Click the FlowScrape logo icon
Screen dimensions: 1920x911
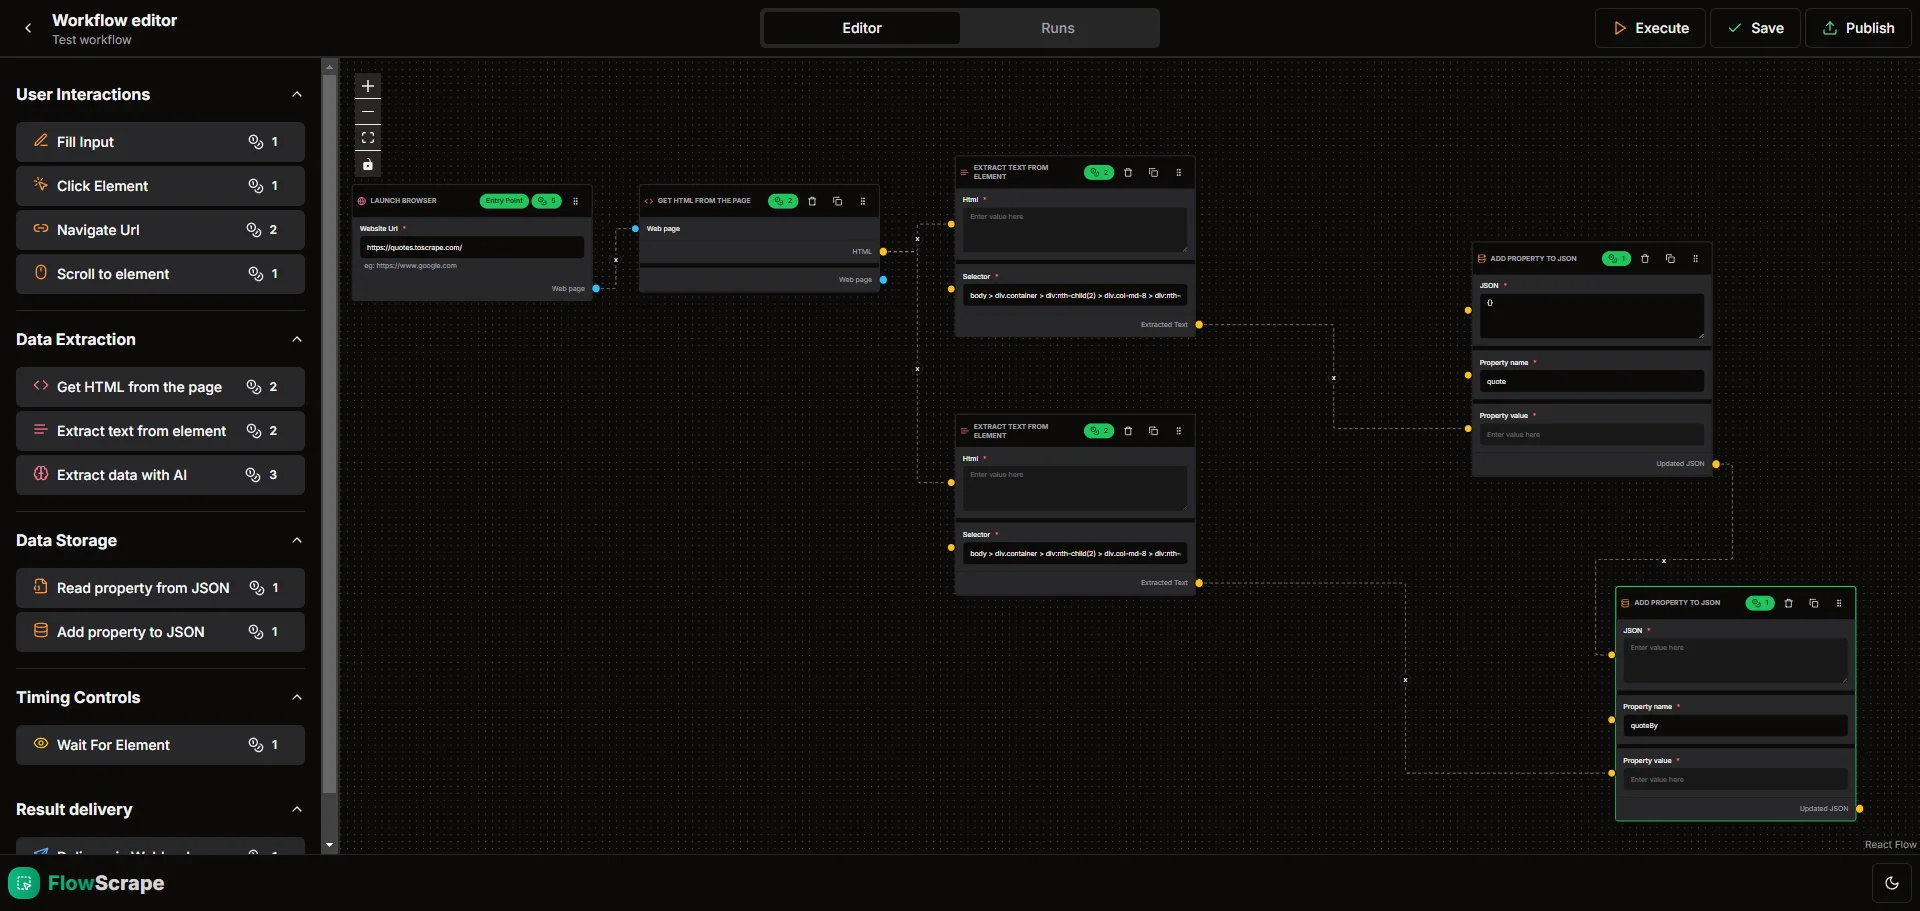tap(23, 883)
